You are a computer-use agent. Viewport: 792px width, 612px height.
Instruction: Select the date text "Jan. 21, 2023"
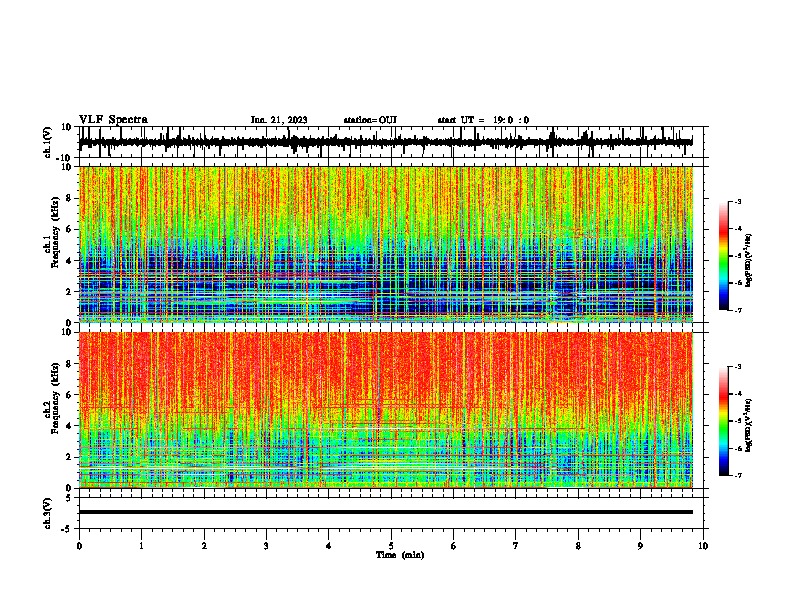click(279, 120)
